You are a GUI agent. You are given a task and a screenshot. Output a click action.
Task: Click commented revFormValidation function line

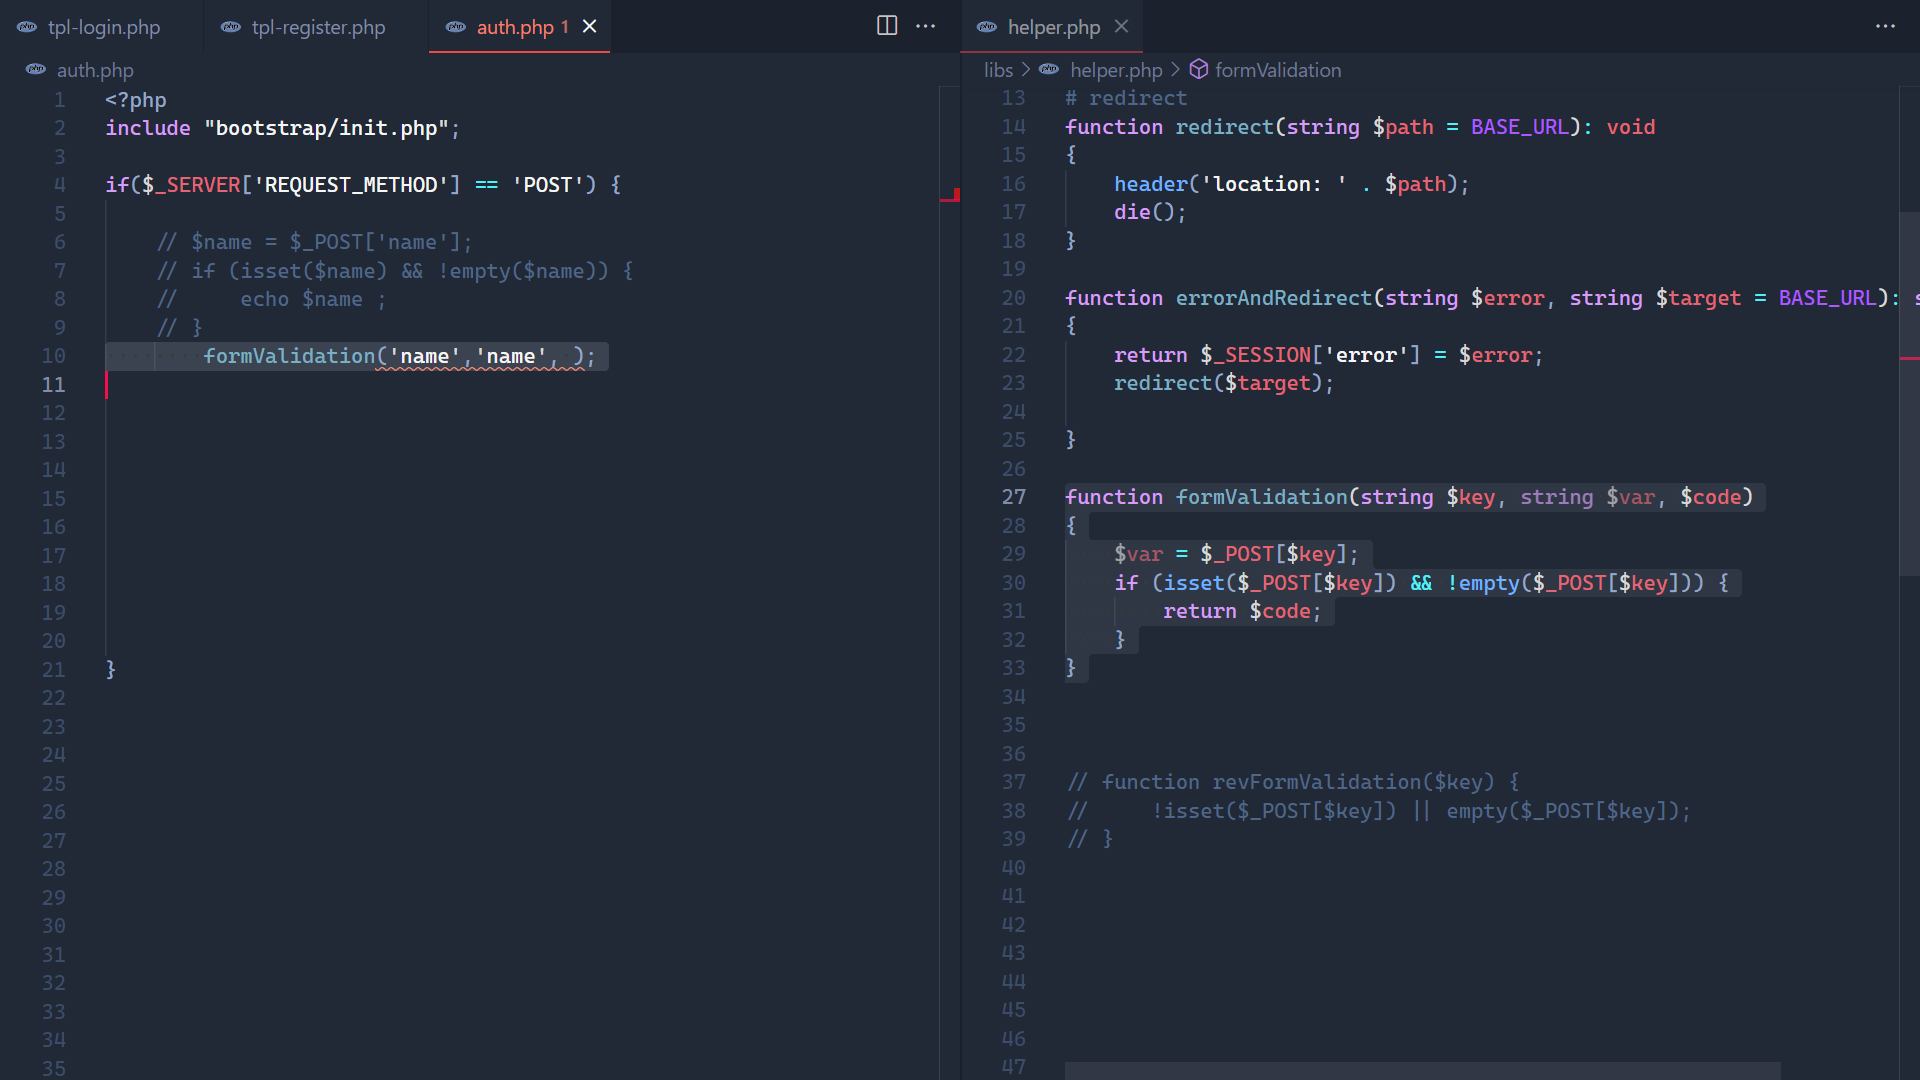(x=1294, y=782)
